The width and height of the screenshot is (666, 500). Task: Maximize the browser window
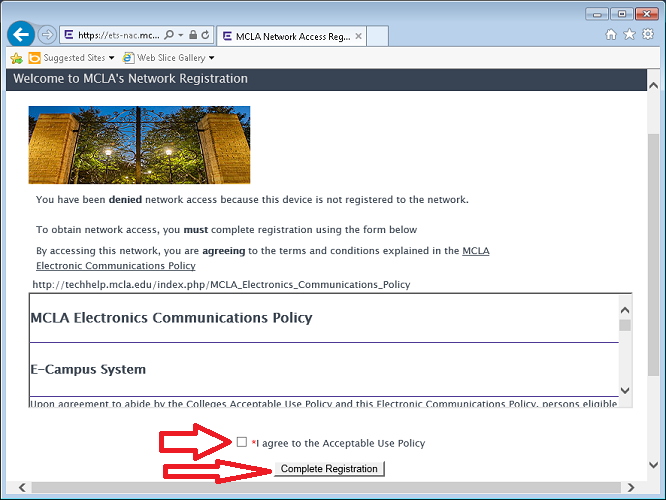622,14
